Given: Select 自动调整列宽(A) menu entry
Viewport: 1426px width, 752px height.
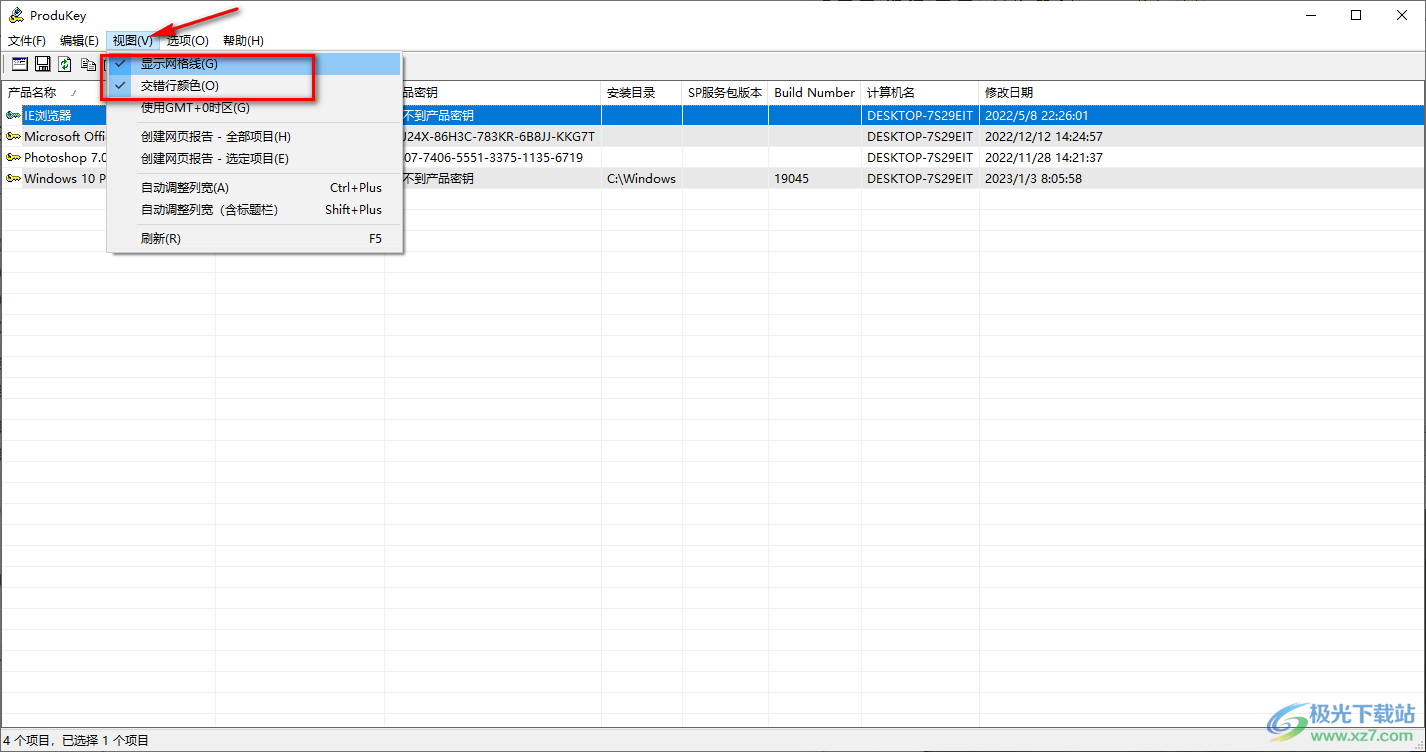Looking at the screenshot, I should 255,187.
